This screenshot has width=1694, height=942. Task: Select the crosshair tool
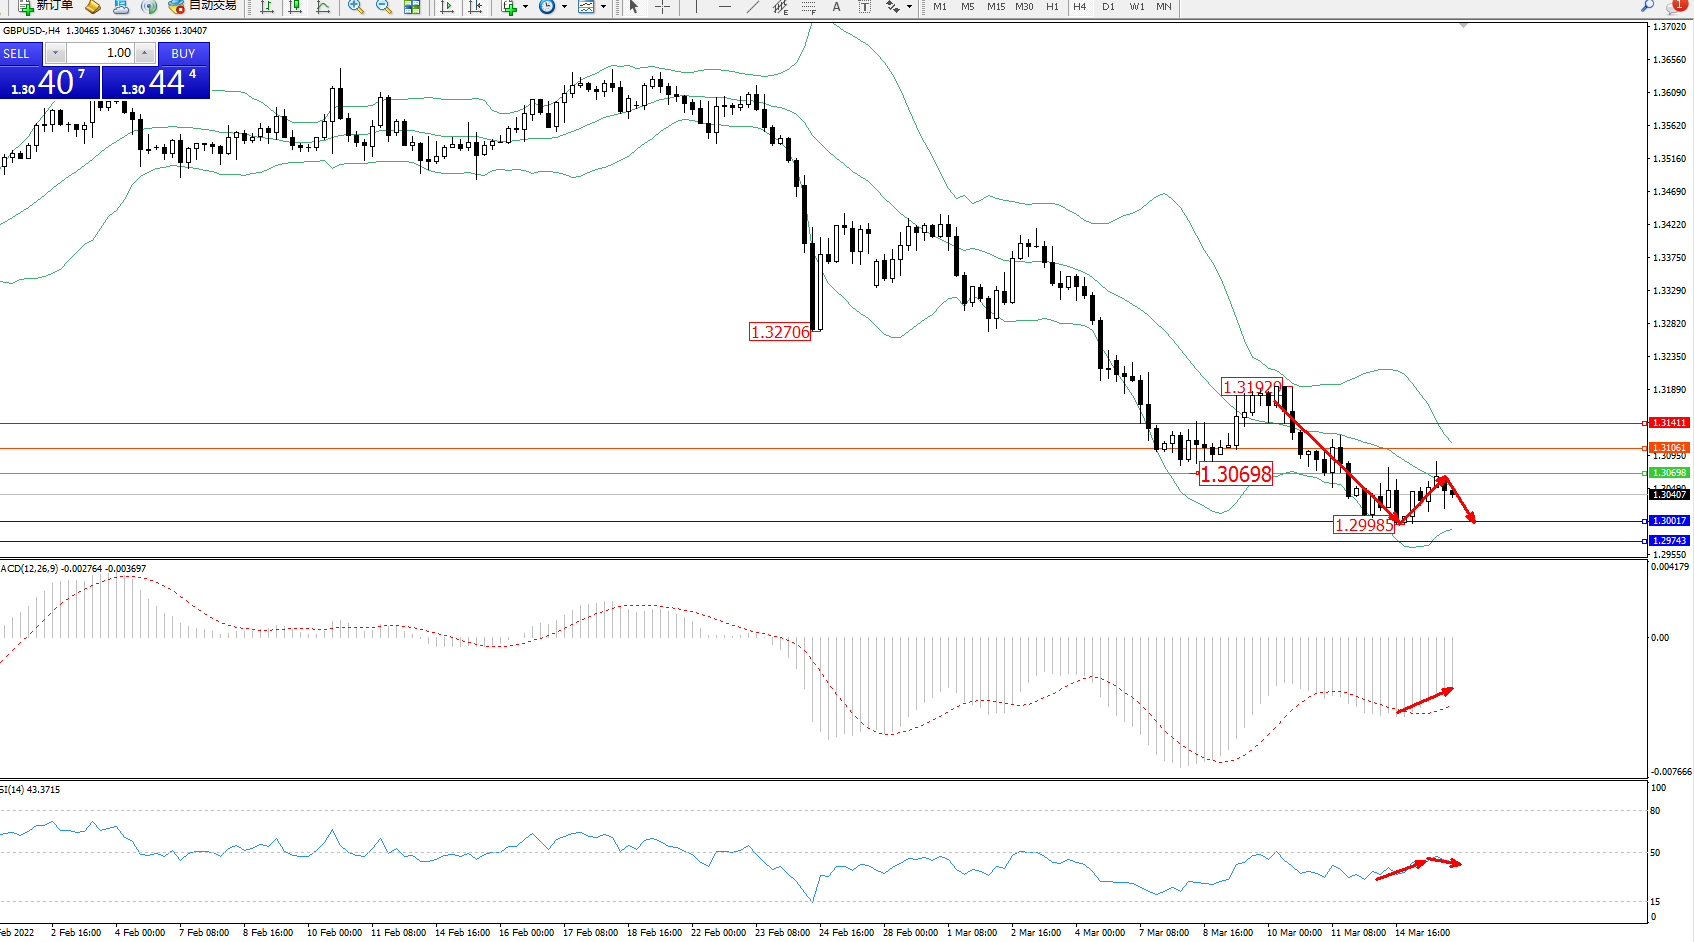pyautogui.click(x=662, y=7)
